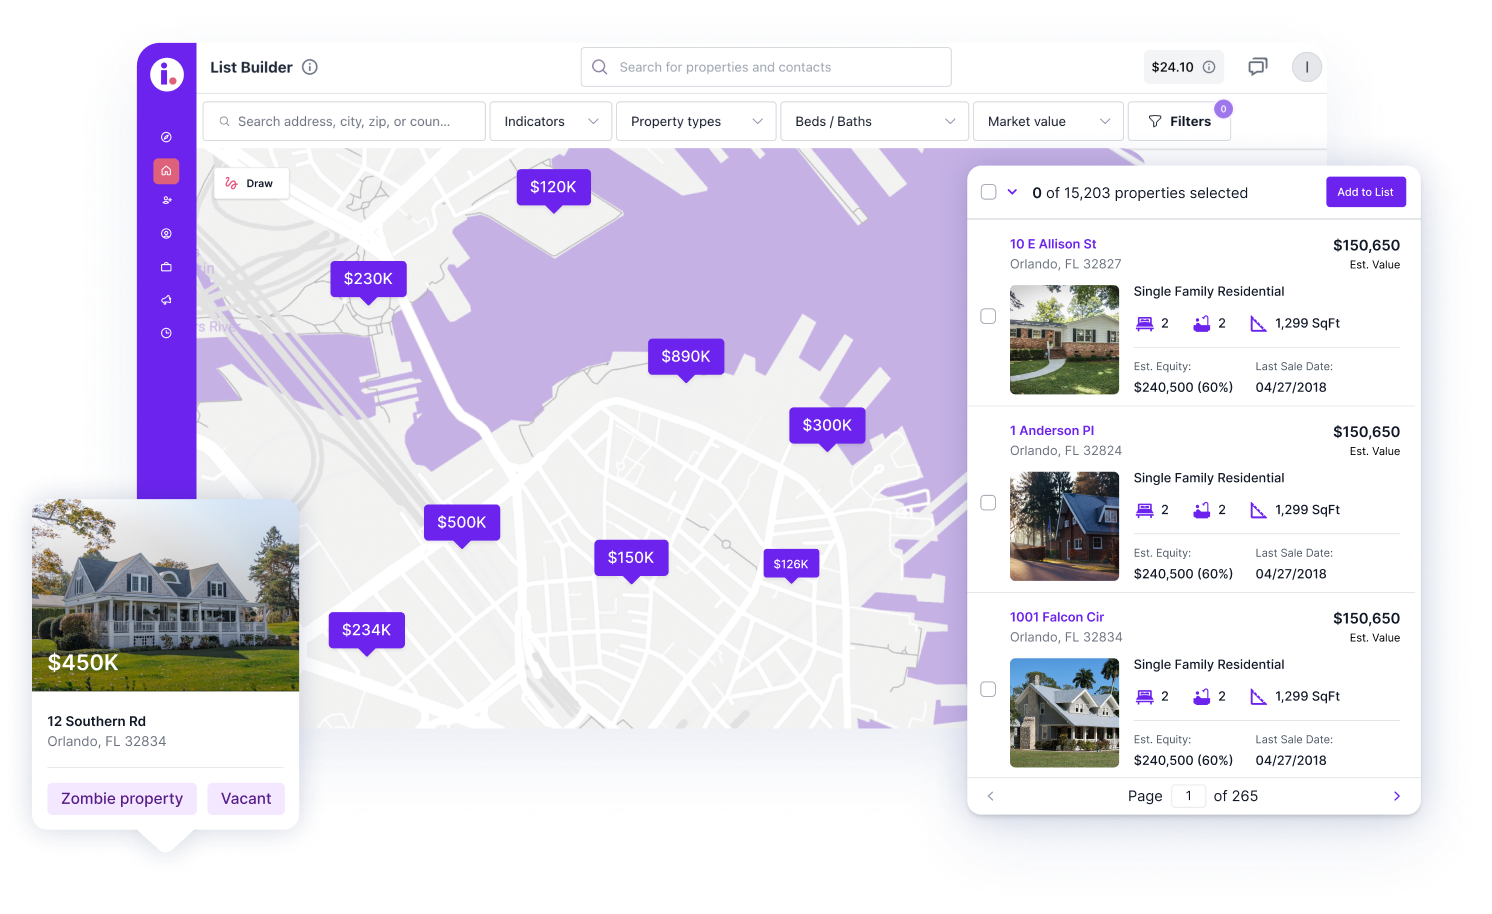Click the clock history sidebar icon
1492x914 pixels.
pyautogui.click(x=166, y=333)
